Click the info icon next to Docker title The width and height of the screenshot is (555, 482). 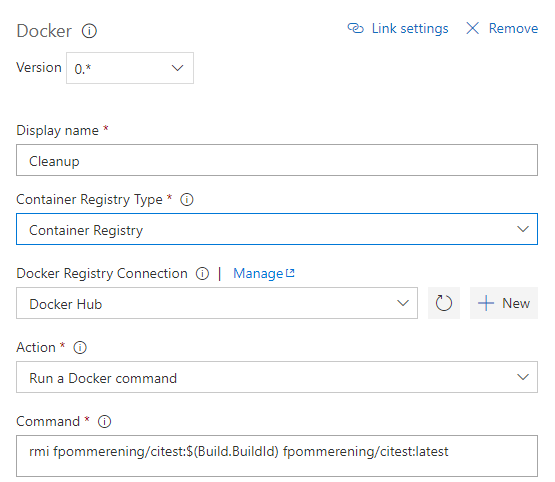pyautogui.click(x=89, y=31)
